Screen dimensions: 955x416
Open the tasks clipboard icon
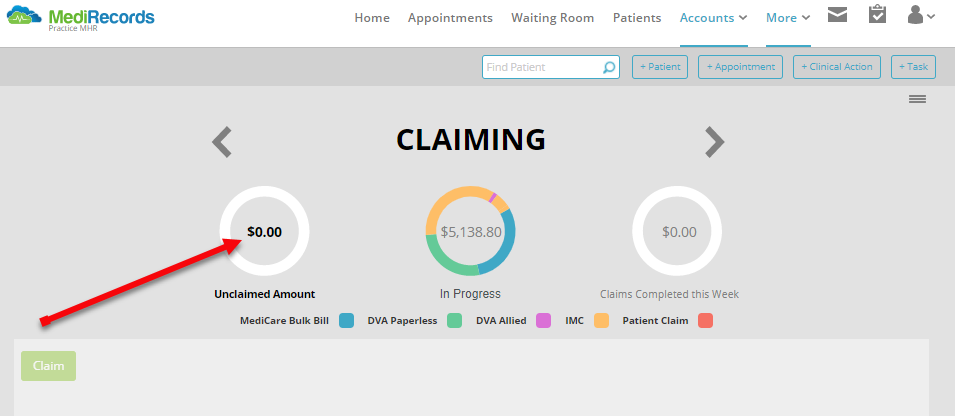click(877, 15)
